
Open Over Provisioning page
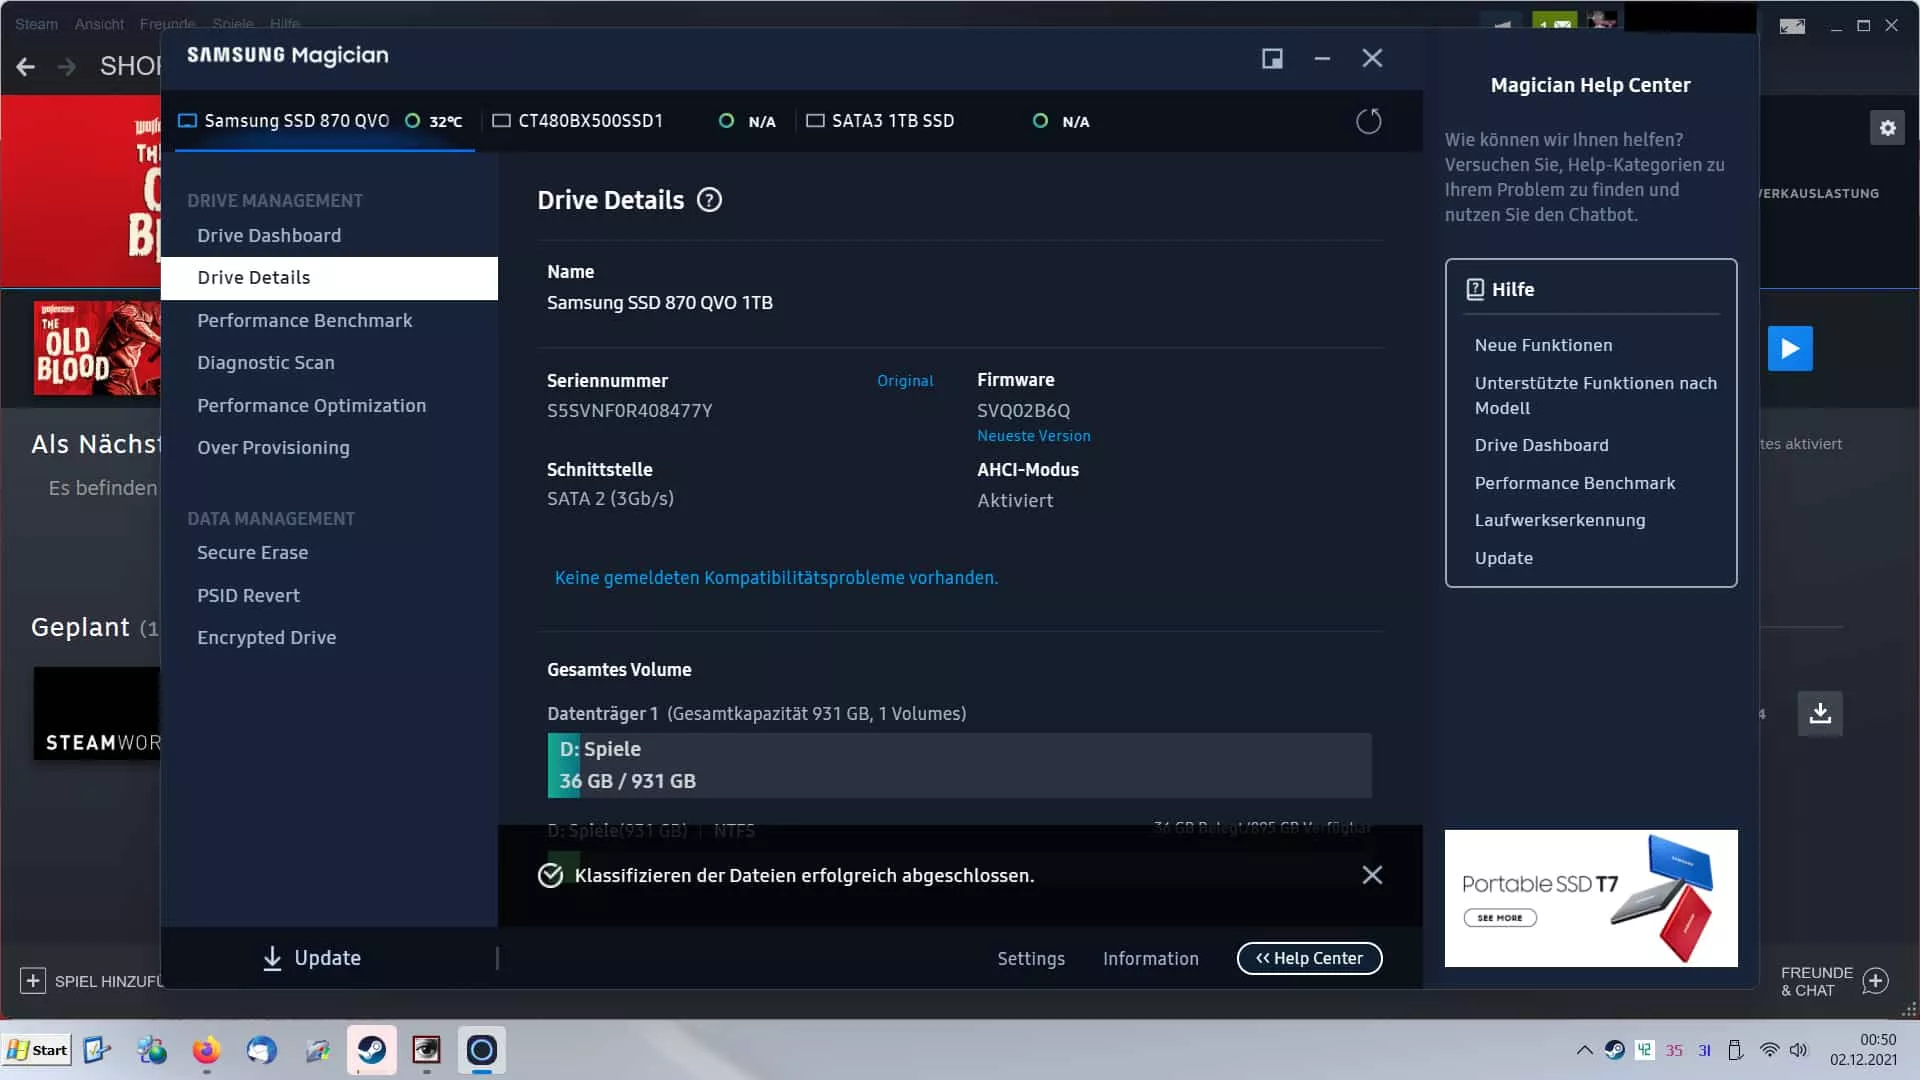point(273,447)
